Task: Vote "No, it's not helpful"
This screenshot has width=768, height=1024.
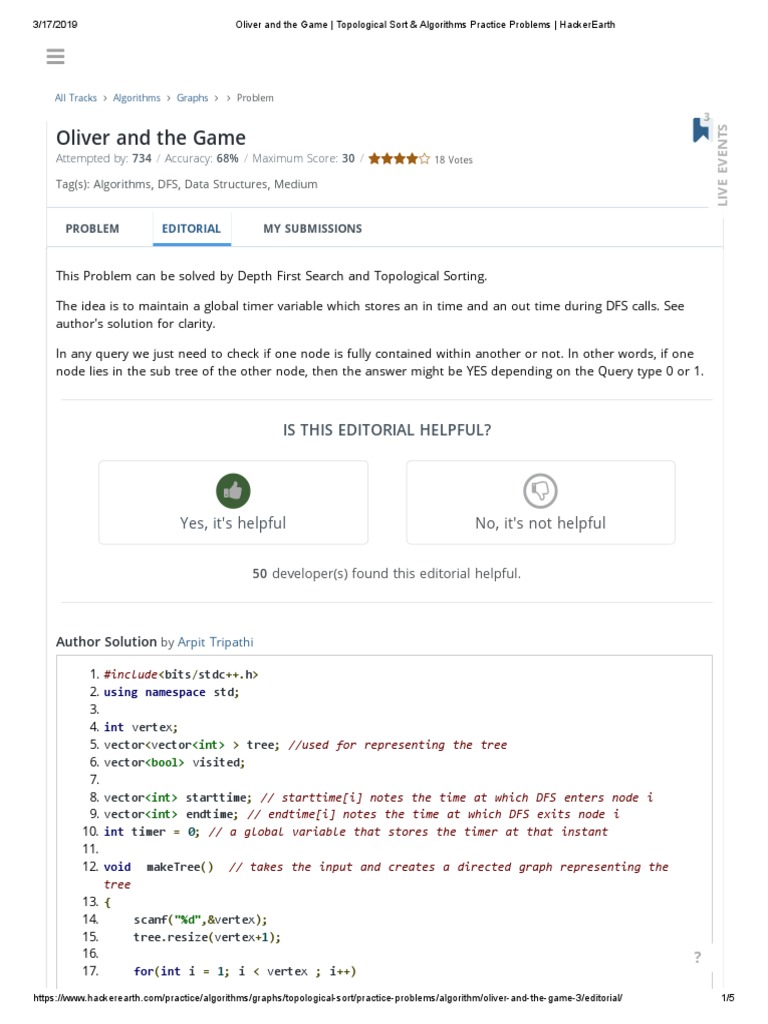Action: coord(540,523)
